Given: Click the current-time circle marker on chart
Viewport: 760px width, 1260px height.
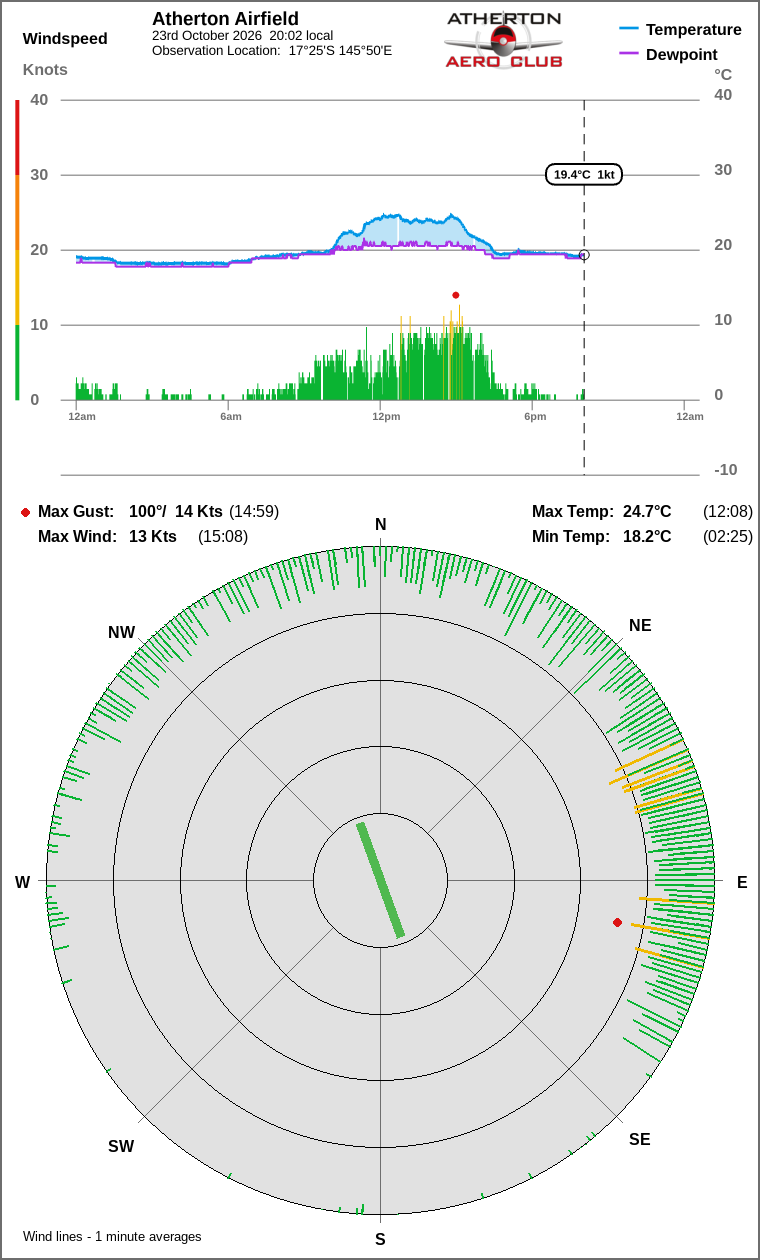Looking at the screenshot, I should (x=584, y=255).
